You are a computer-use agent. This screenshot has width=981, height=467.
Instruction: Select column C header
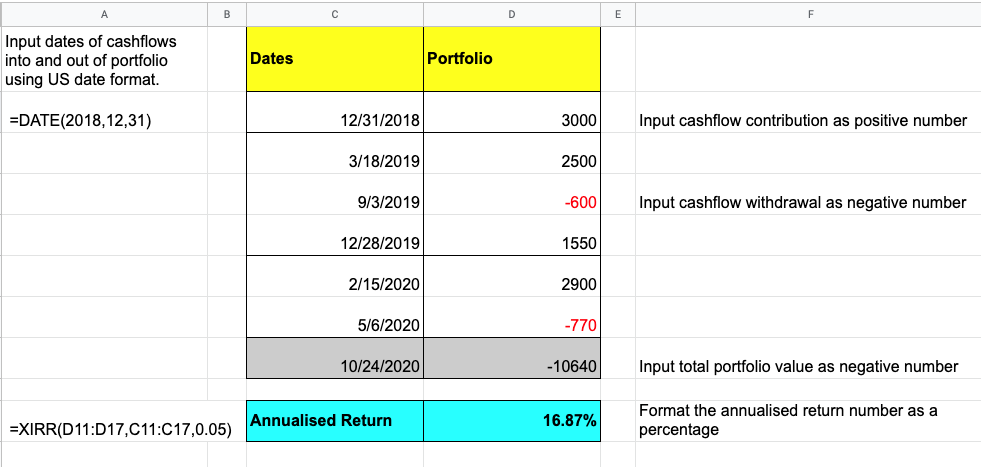[x=334, y=13]
